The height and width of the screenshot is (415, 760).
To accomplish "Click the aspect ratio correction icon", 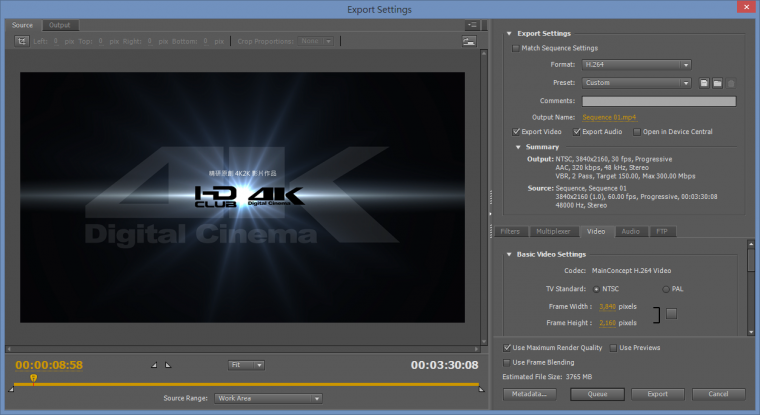I will [x=468, y=41].
